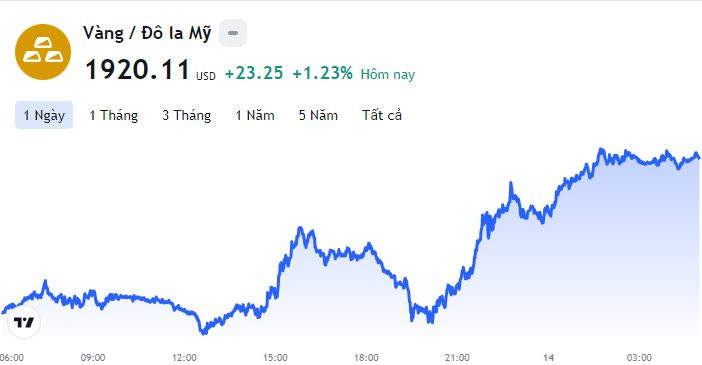Select the 1 Ngày time range
Screen dimensions: 702x365
(x=44, y=115)
